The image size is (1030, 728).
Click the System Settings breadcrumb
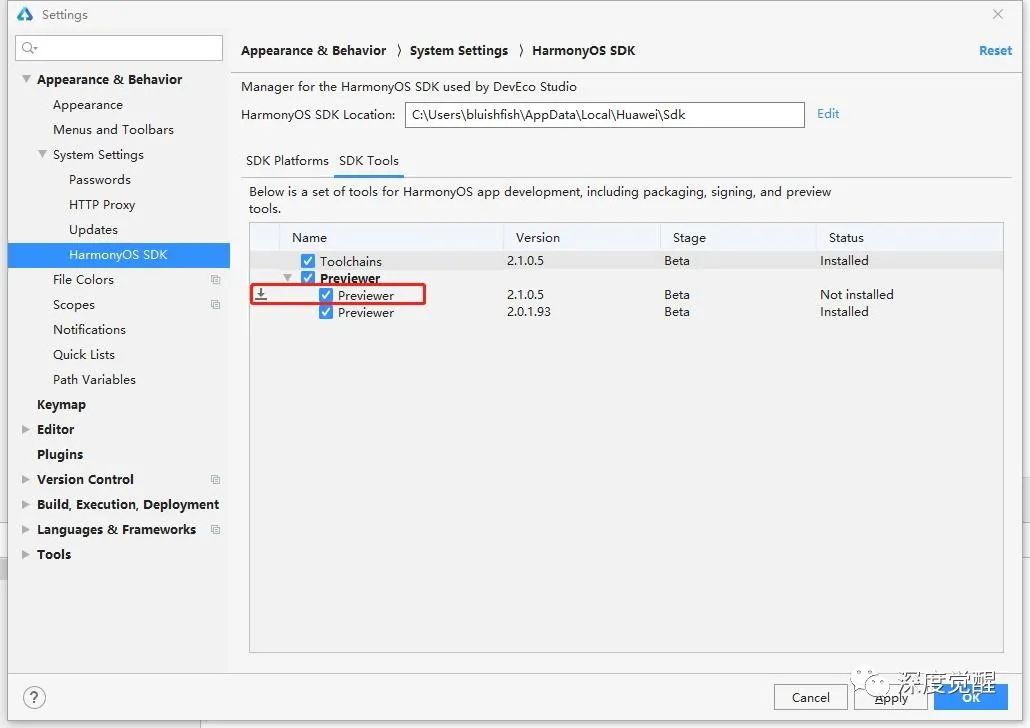pyautogui.click(x=459, y=51)
